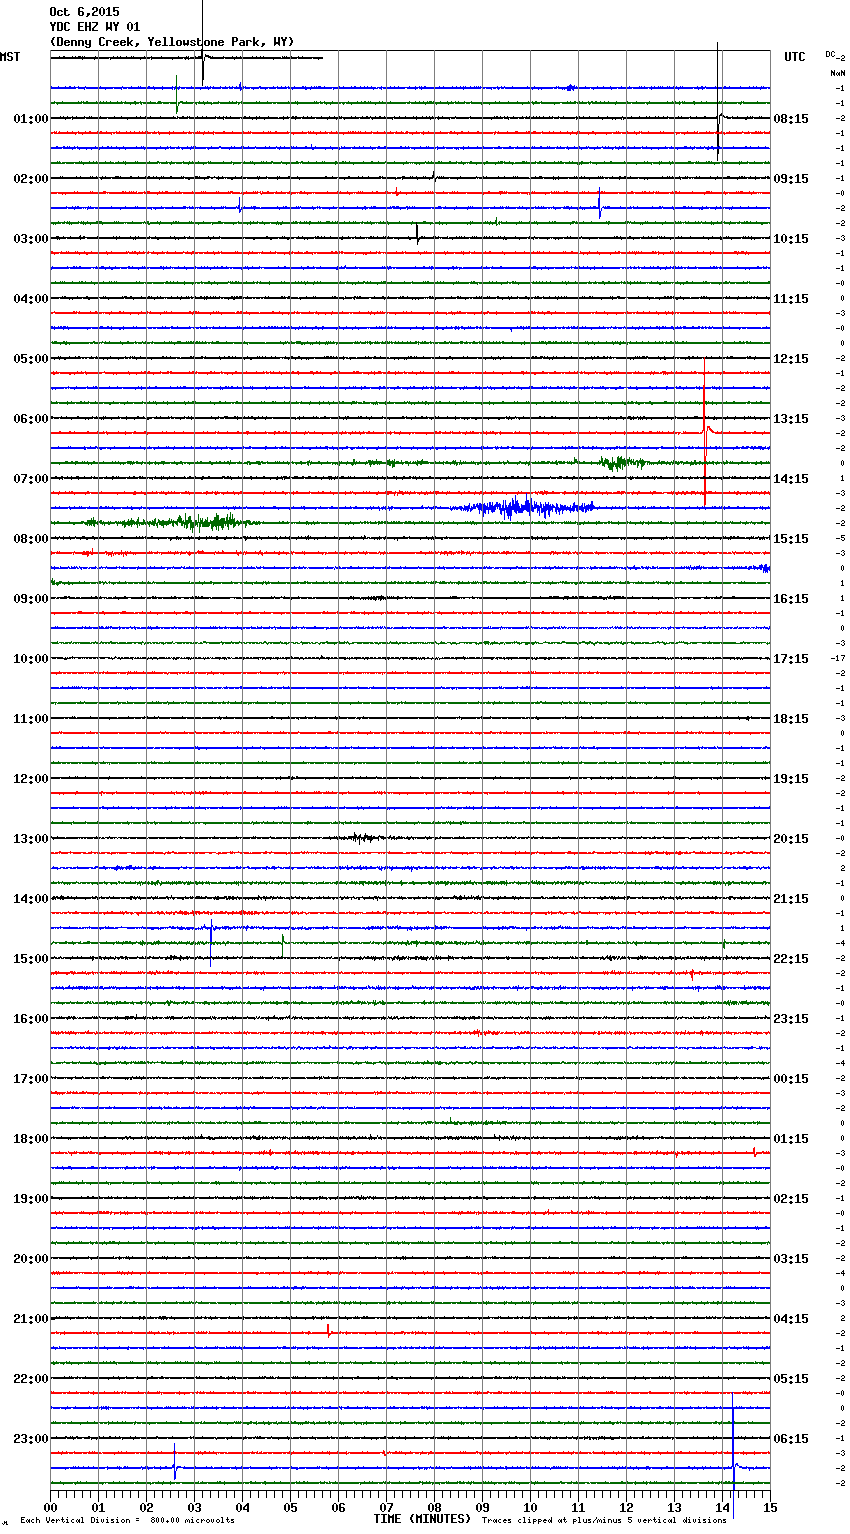Click the 20:15 UTC time label
This screenshot has height=1534, width=850.
(791, 839)
